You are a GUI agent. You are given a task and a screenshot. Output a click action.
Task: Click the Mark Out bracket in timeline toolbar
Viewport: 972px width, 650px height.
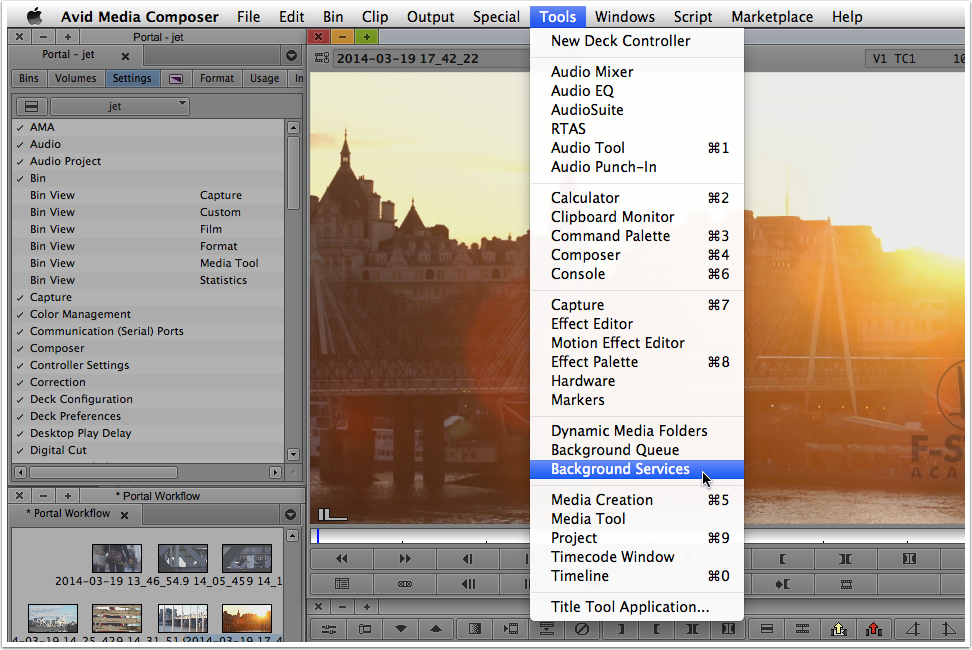[x=621, y=629]
